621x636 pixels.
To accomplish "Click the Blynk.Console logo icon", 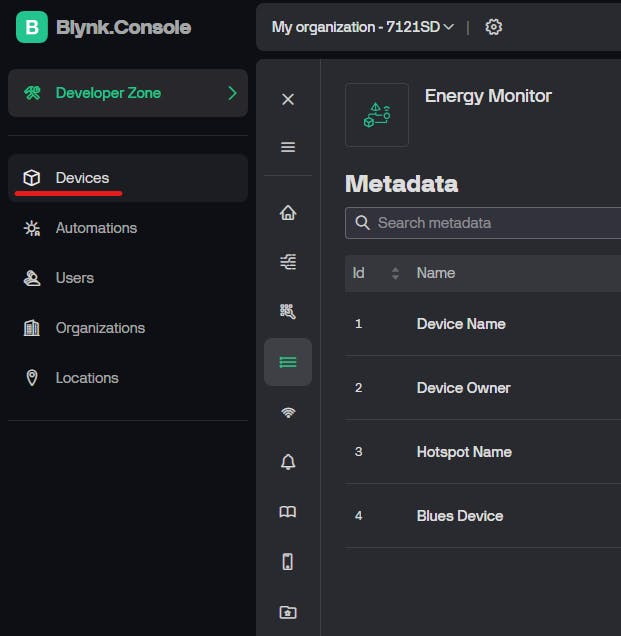I will [32, 27].
